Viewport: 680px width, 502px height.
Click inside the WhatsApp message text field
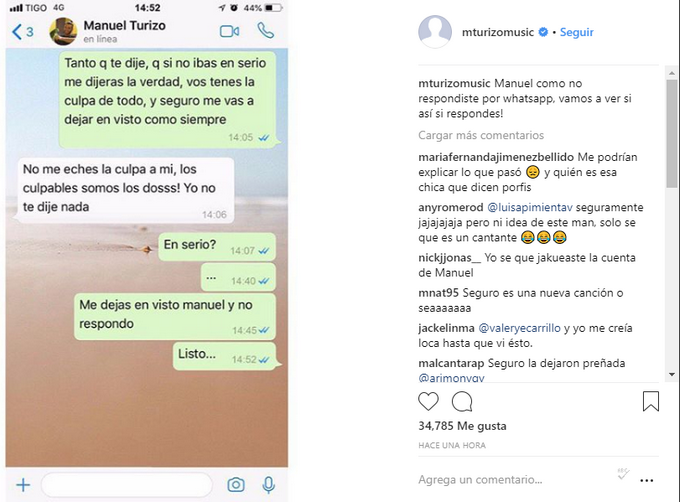click(x=127, y=485)
